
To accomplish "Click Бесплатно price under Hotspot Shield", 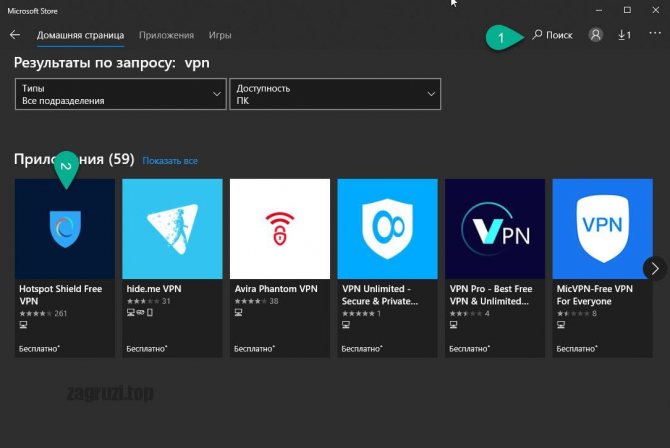I will (39, 349).
